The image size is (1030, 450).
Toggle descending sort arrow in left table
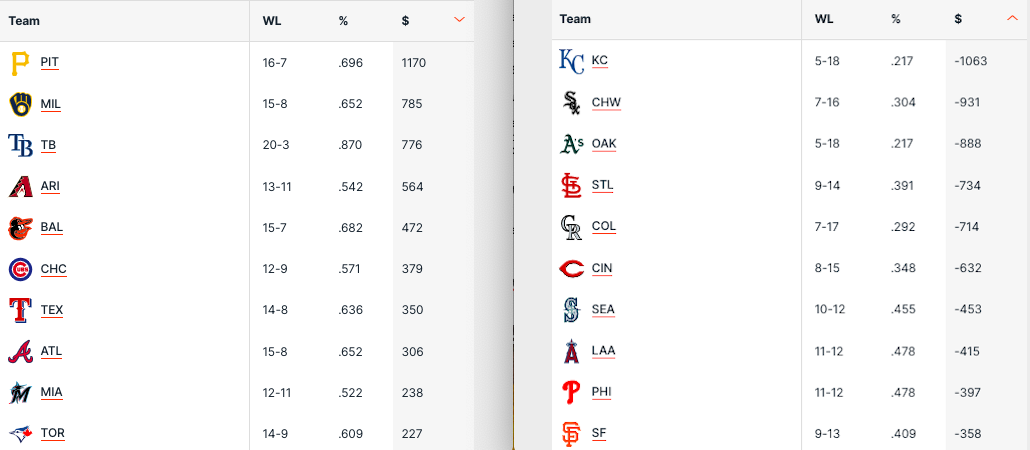459,20
